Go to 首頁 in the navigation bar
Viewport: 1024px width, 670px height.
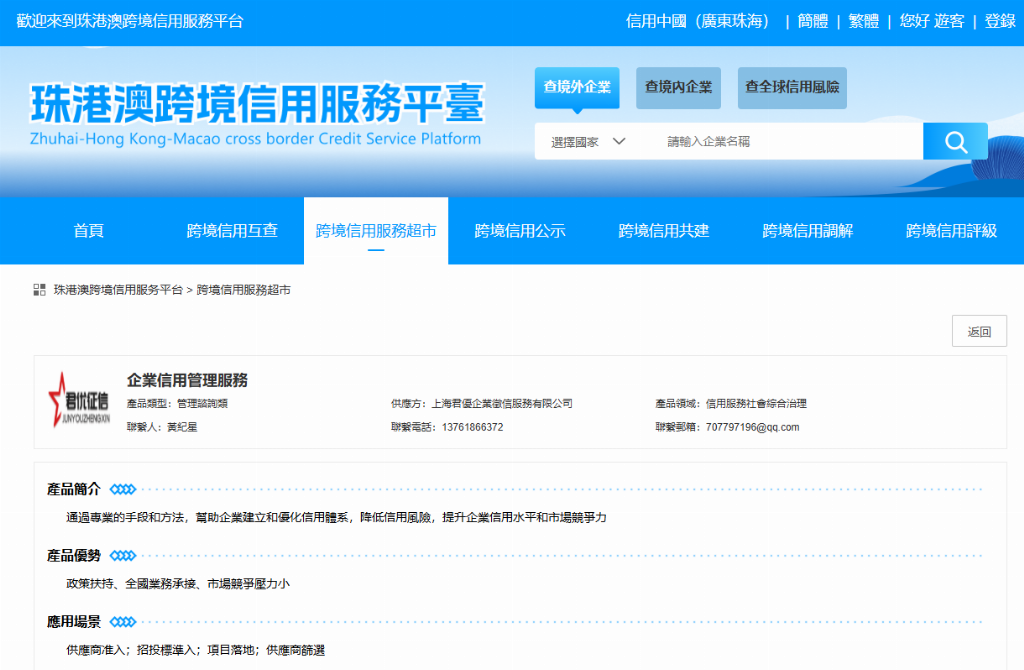(88, 231)
